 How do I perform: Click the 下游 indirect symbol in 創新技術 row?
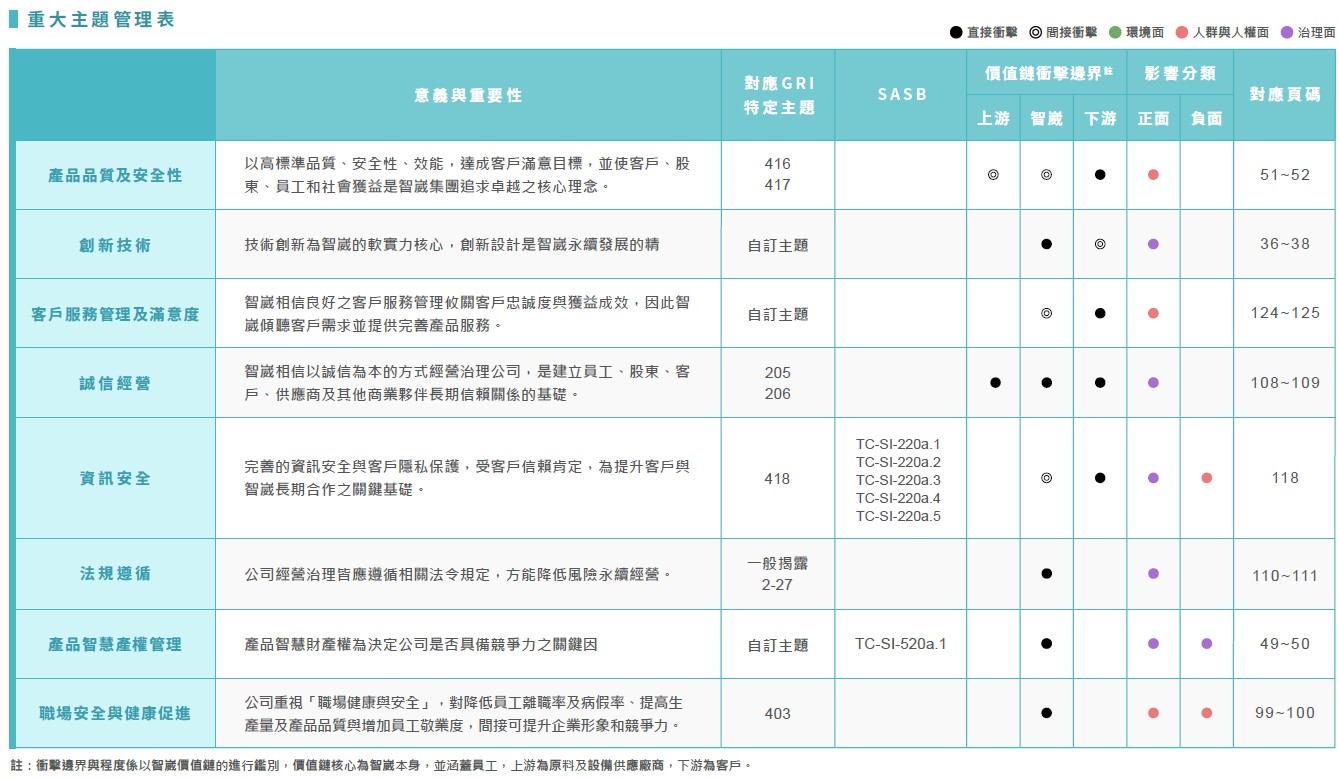click(x=1100, y=244)
